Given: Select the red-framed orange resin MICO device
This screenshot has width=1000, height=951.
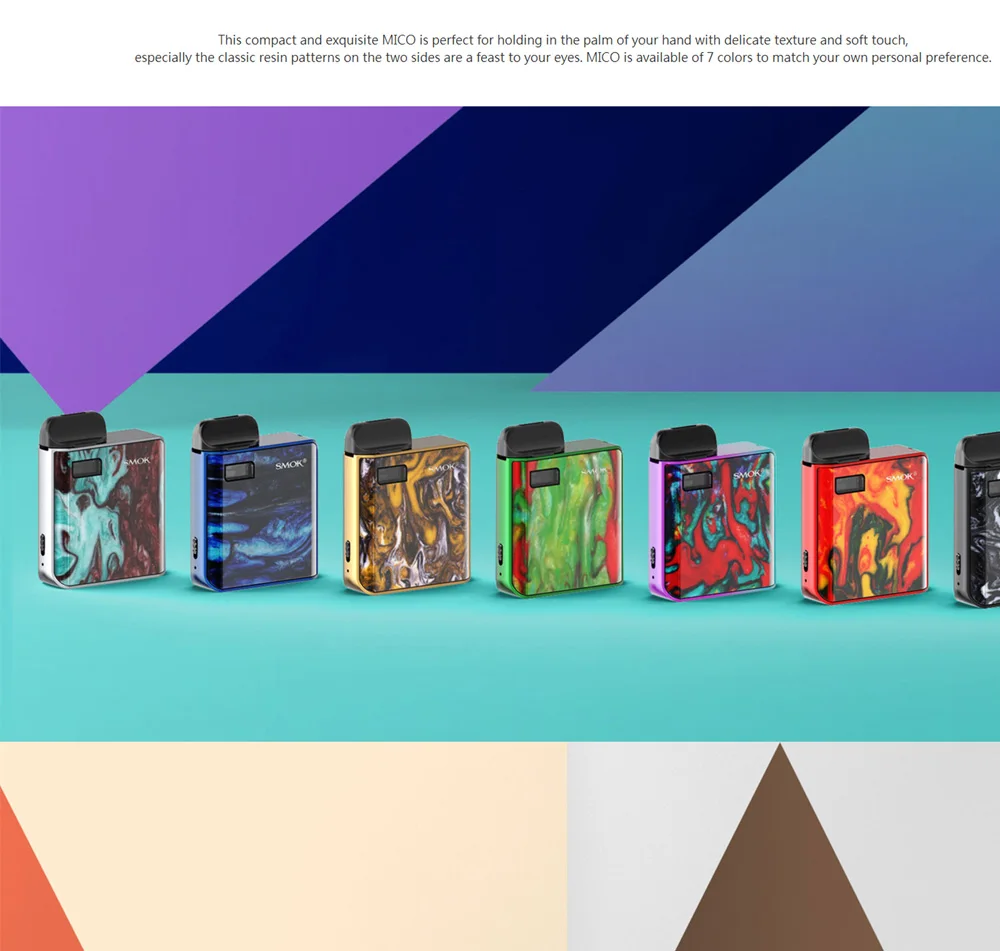Looking at the screenshot, I should click(865, 517).
